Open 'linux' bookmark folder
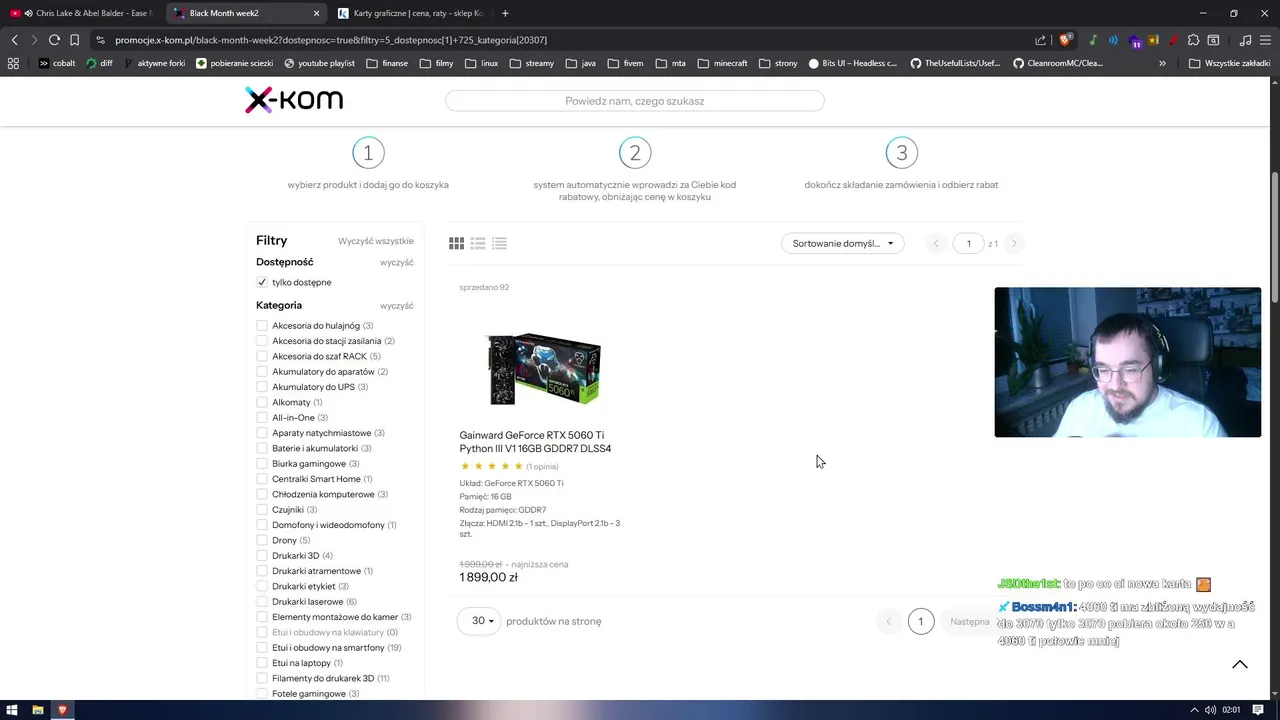Screen dimensions: 1280x720 point(482,63)
